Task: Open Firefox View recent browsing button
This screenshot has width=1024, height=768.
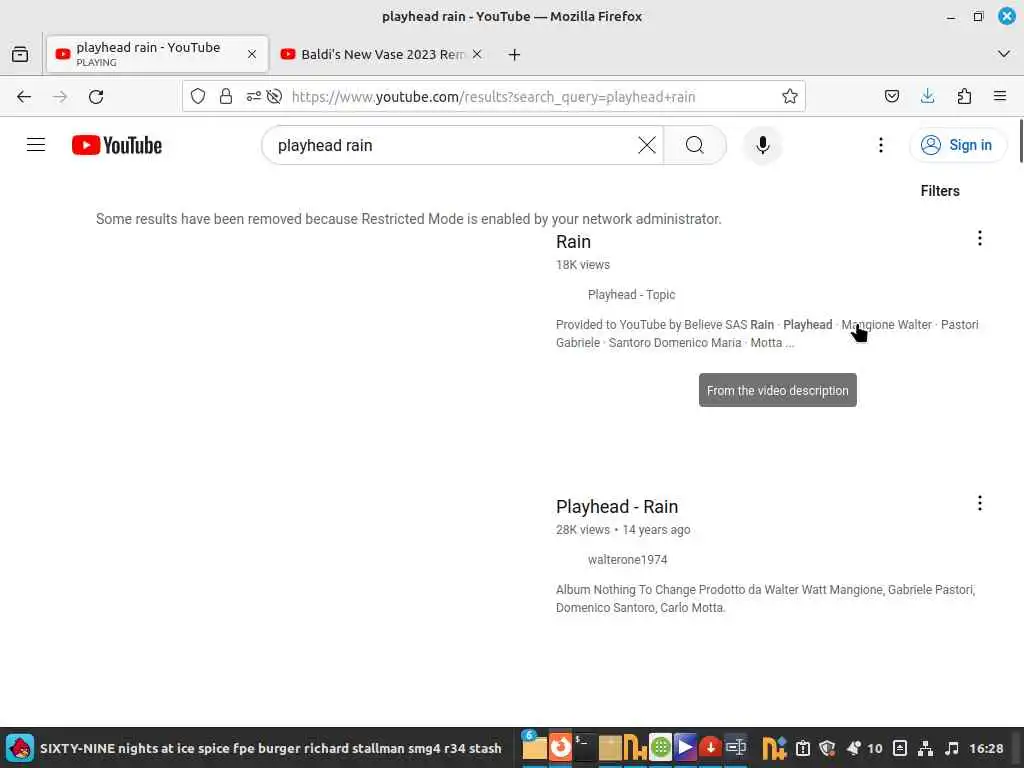Action: click(x=20, y=54)
